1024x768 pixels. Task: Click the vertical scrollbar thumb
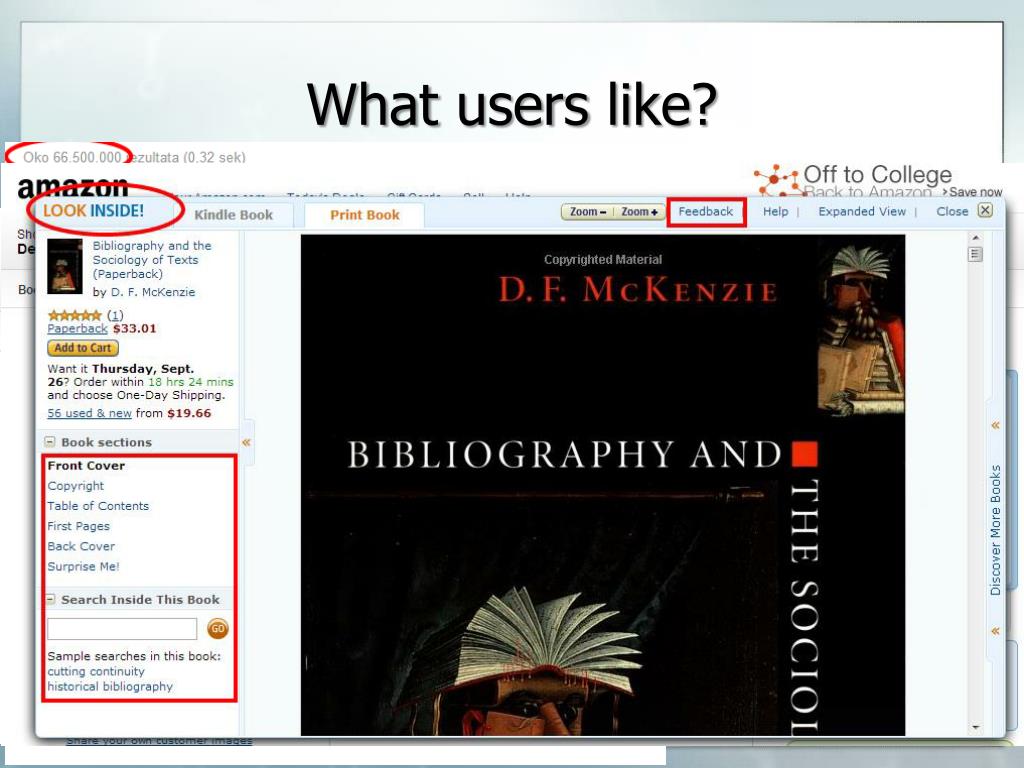(x=976, y=254)
